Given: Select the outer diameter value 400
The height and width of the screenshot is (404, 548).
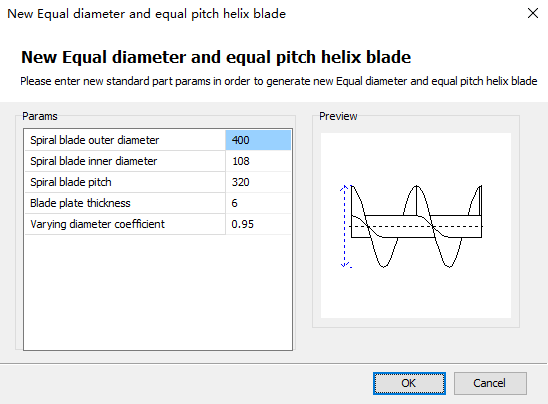Looking at the screenshot, I should [x=258, y=140].
